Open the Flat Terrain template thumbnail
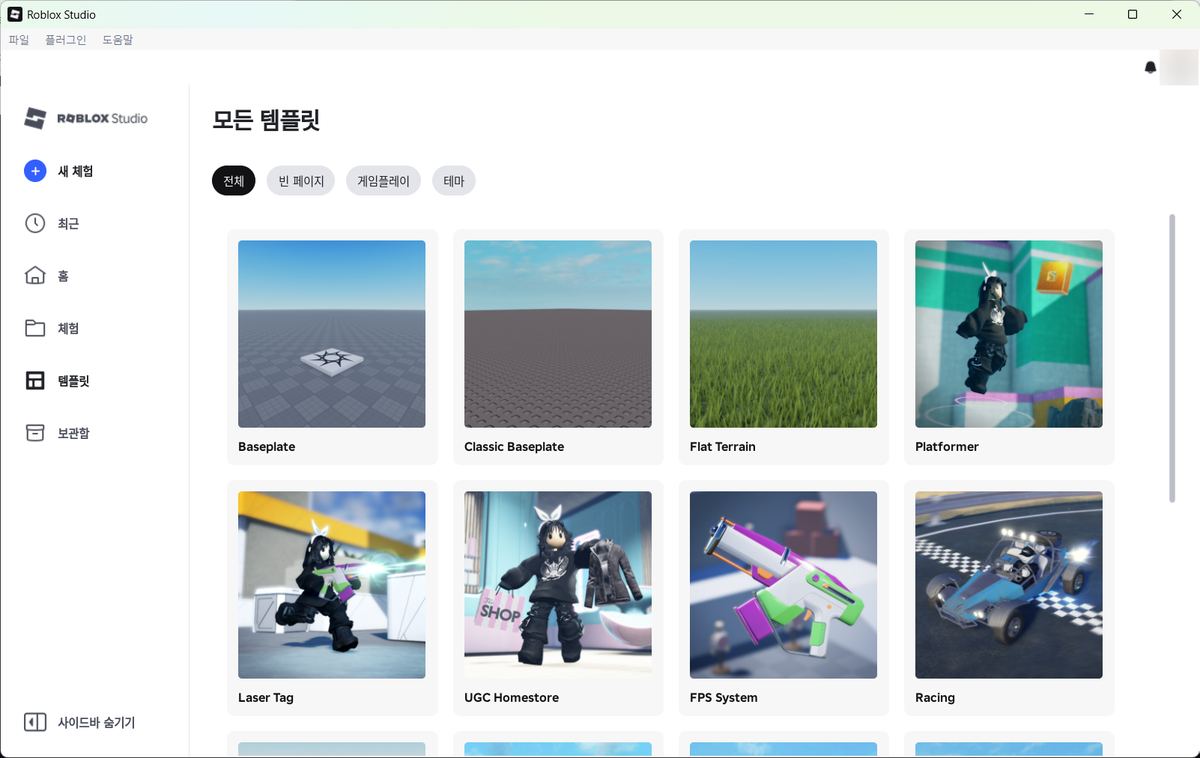 783,334
